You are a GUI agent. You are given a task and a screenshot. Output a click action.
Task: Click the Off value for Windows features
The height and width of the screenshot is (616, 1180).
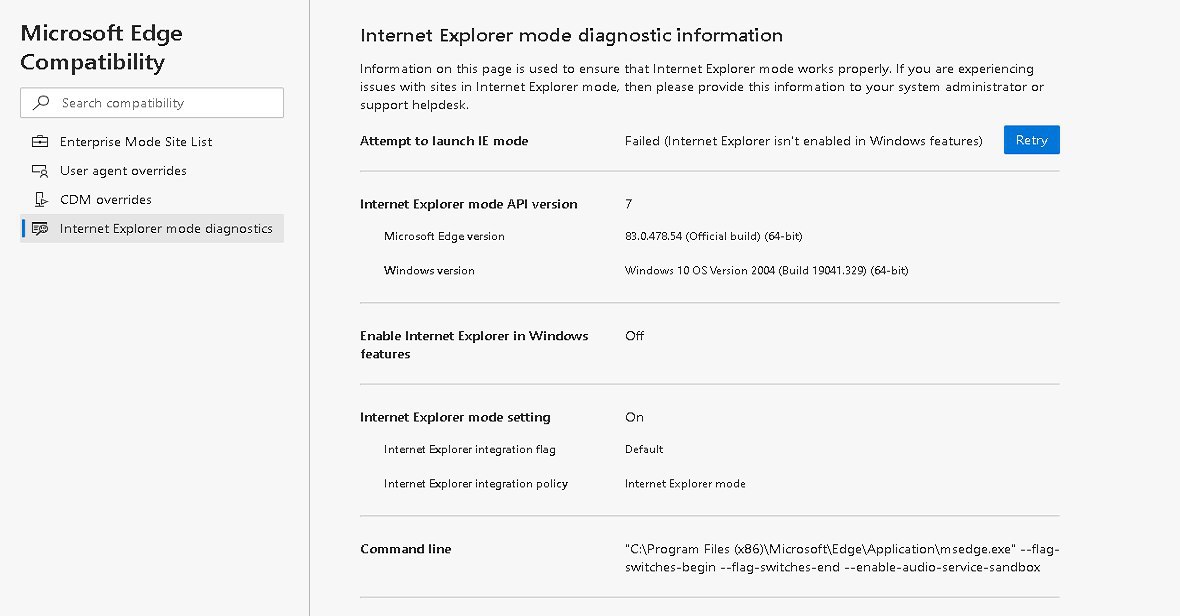tap(634, 336)
